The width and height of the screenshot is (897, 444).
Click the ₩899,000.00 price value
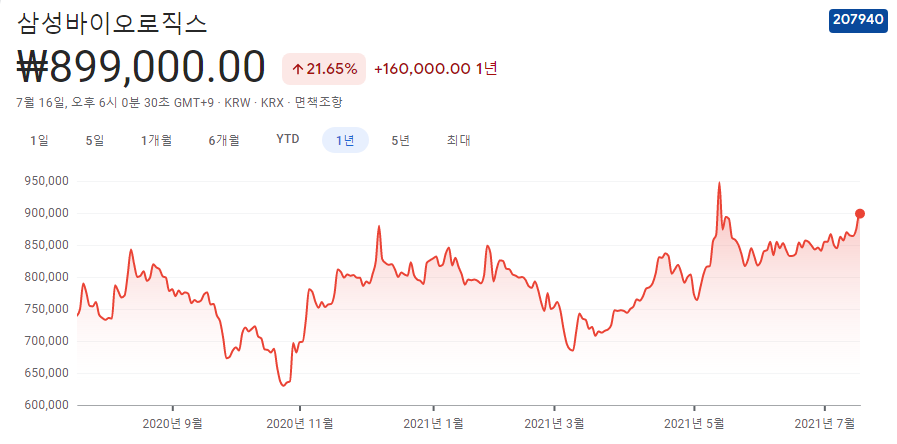point(142,68)
